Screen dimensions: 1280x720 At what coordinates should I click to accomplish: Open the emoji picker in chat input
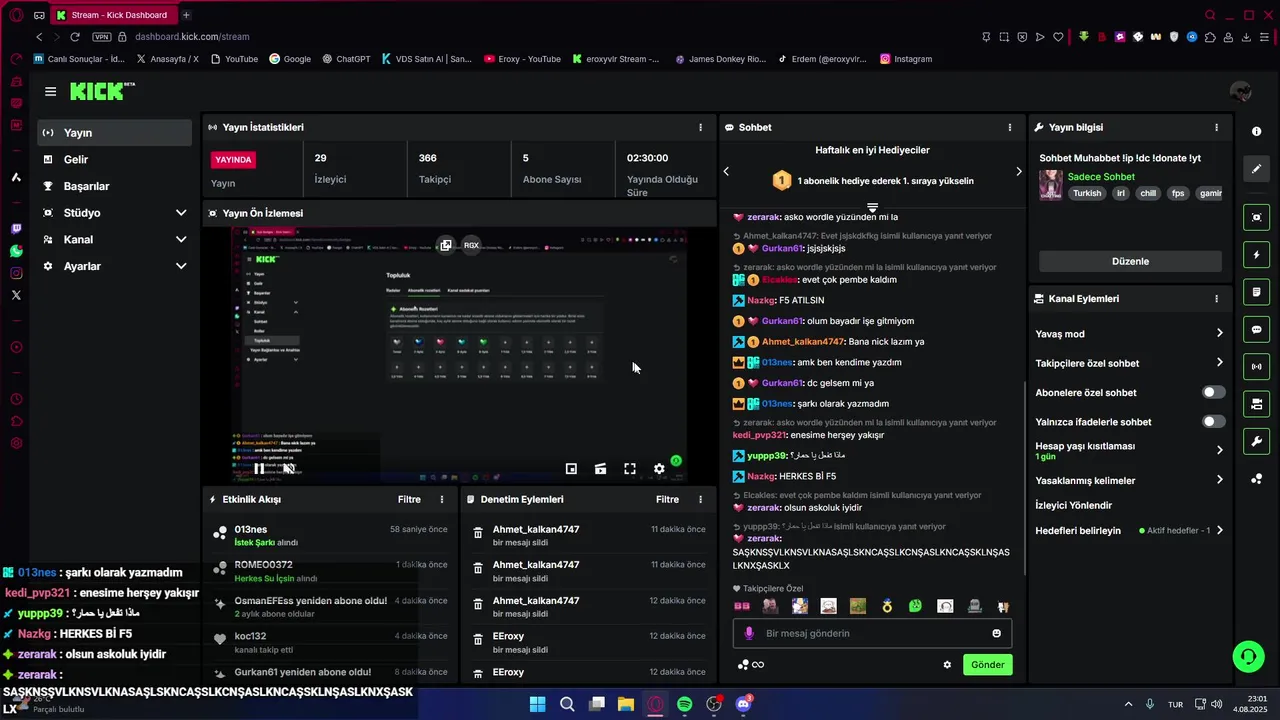(996, 633)
